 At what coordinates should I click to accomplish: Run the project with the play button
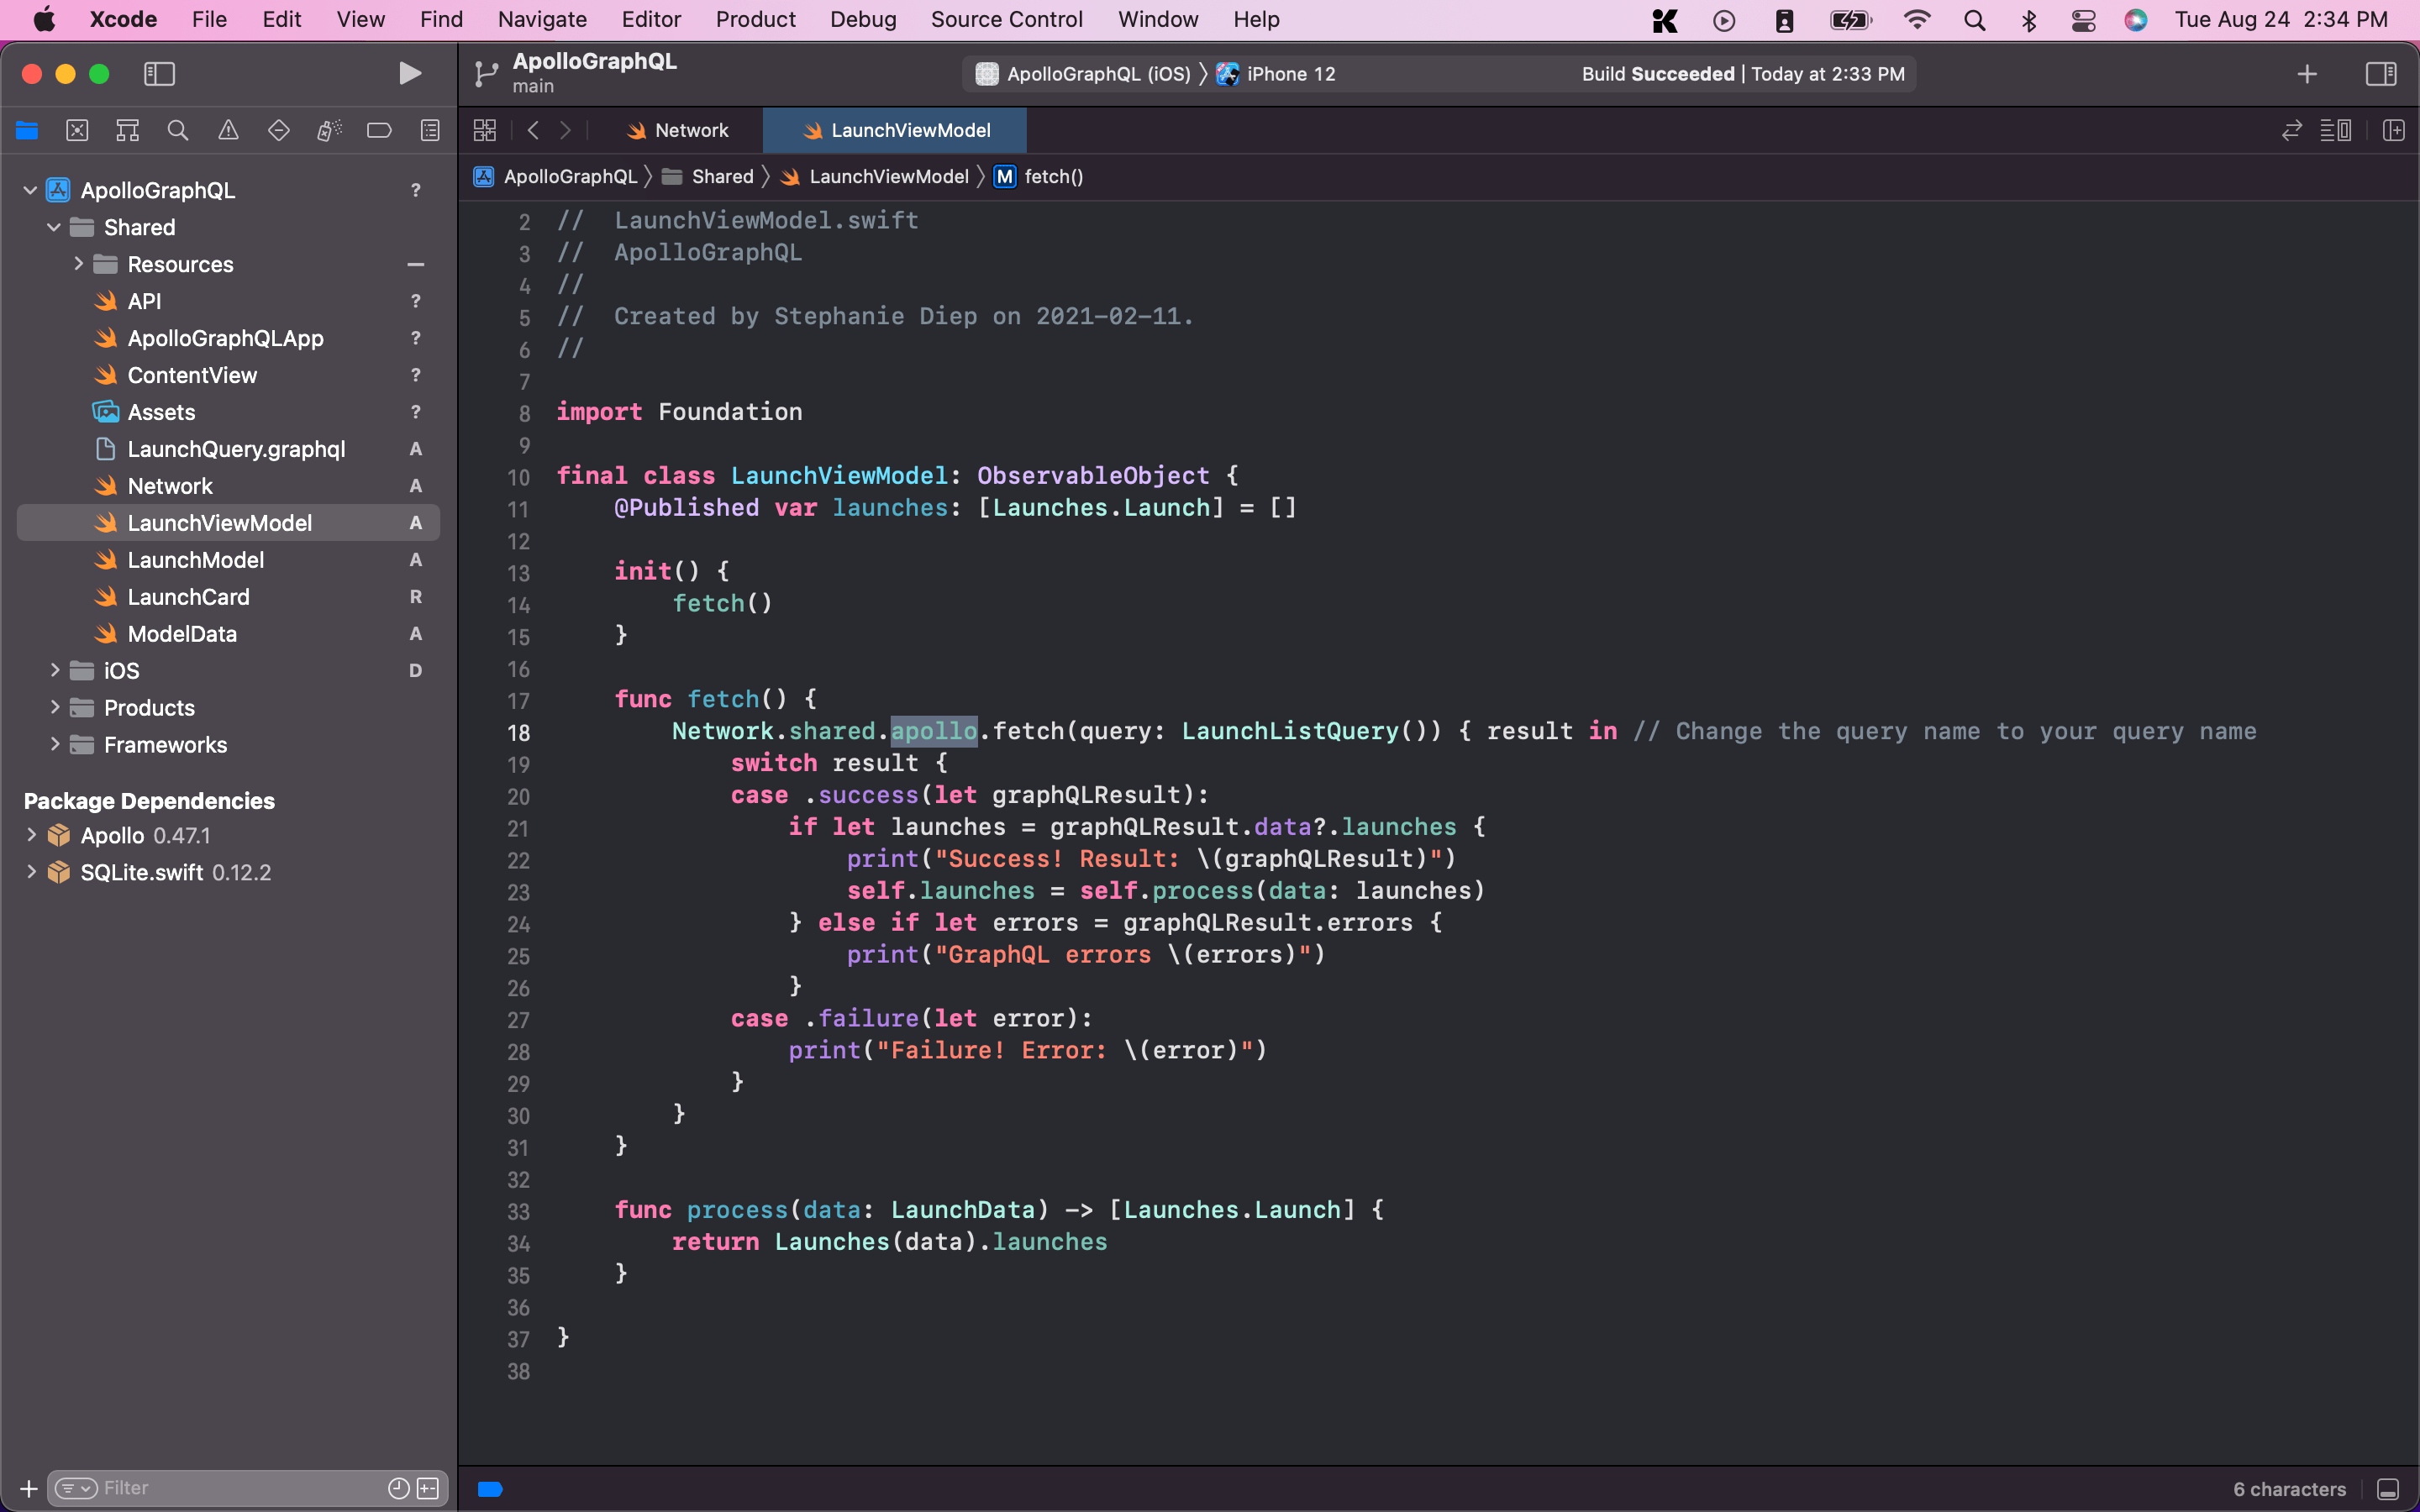tap(409, 72)
